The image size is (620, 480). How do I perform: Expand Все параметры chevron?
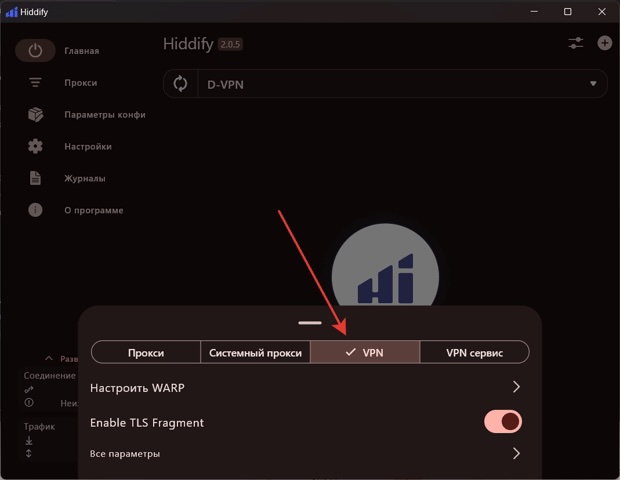pyautogui.click(x=516, y=454)
